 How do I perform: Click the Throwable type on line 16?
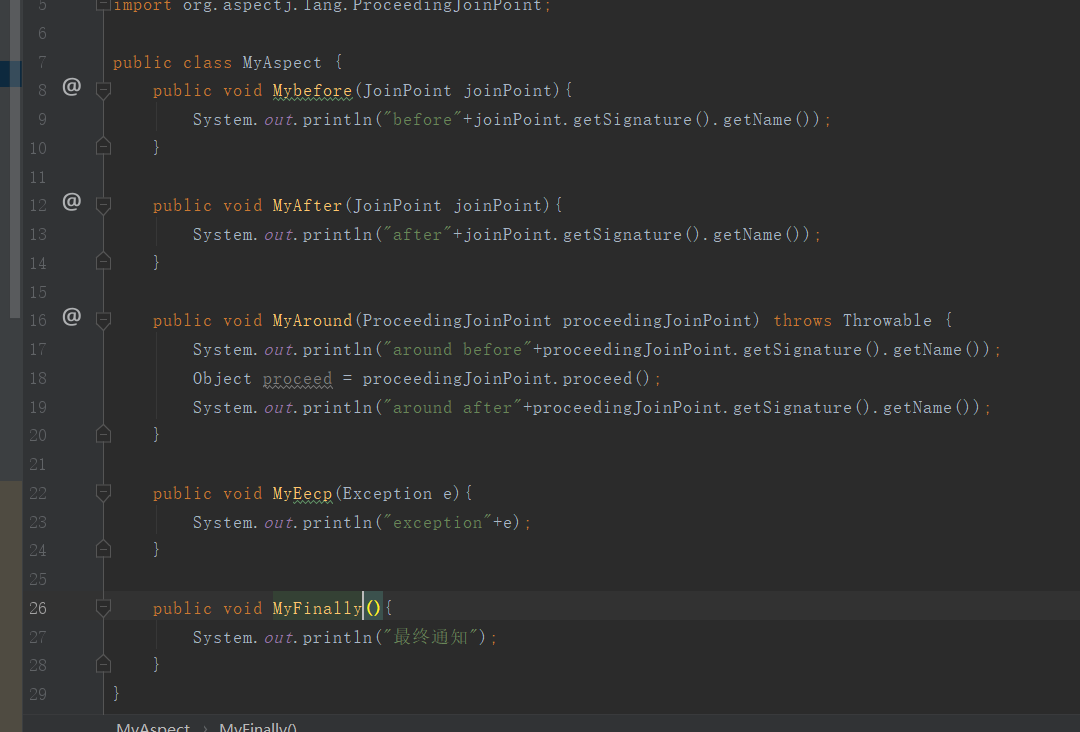887,321
